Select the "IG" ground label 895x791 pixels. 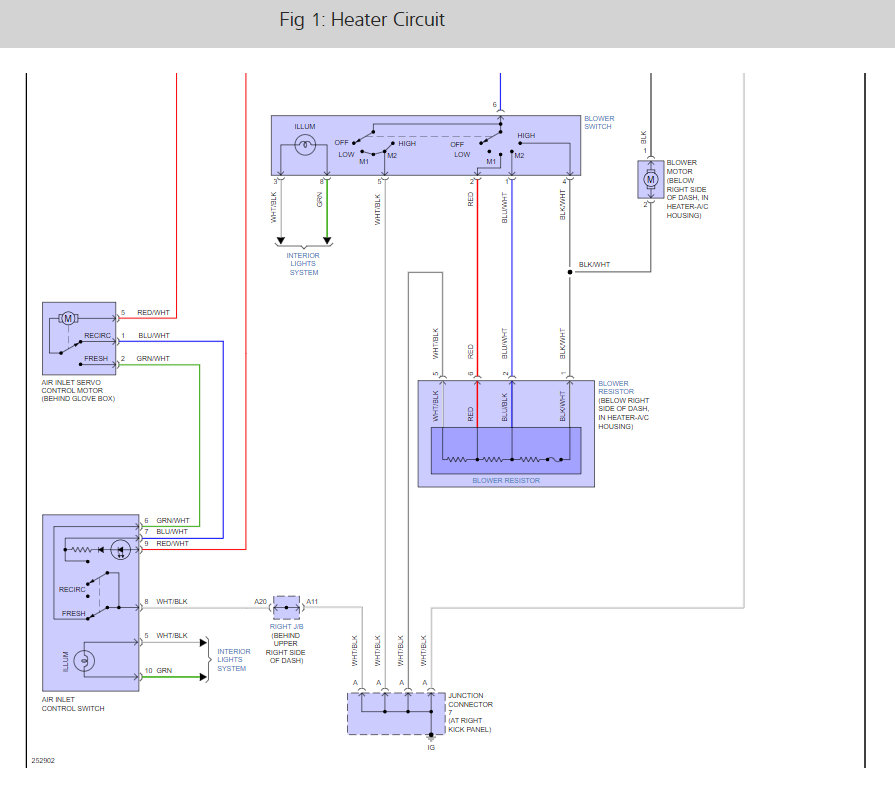431,748
